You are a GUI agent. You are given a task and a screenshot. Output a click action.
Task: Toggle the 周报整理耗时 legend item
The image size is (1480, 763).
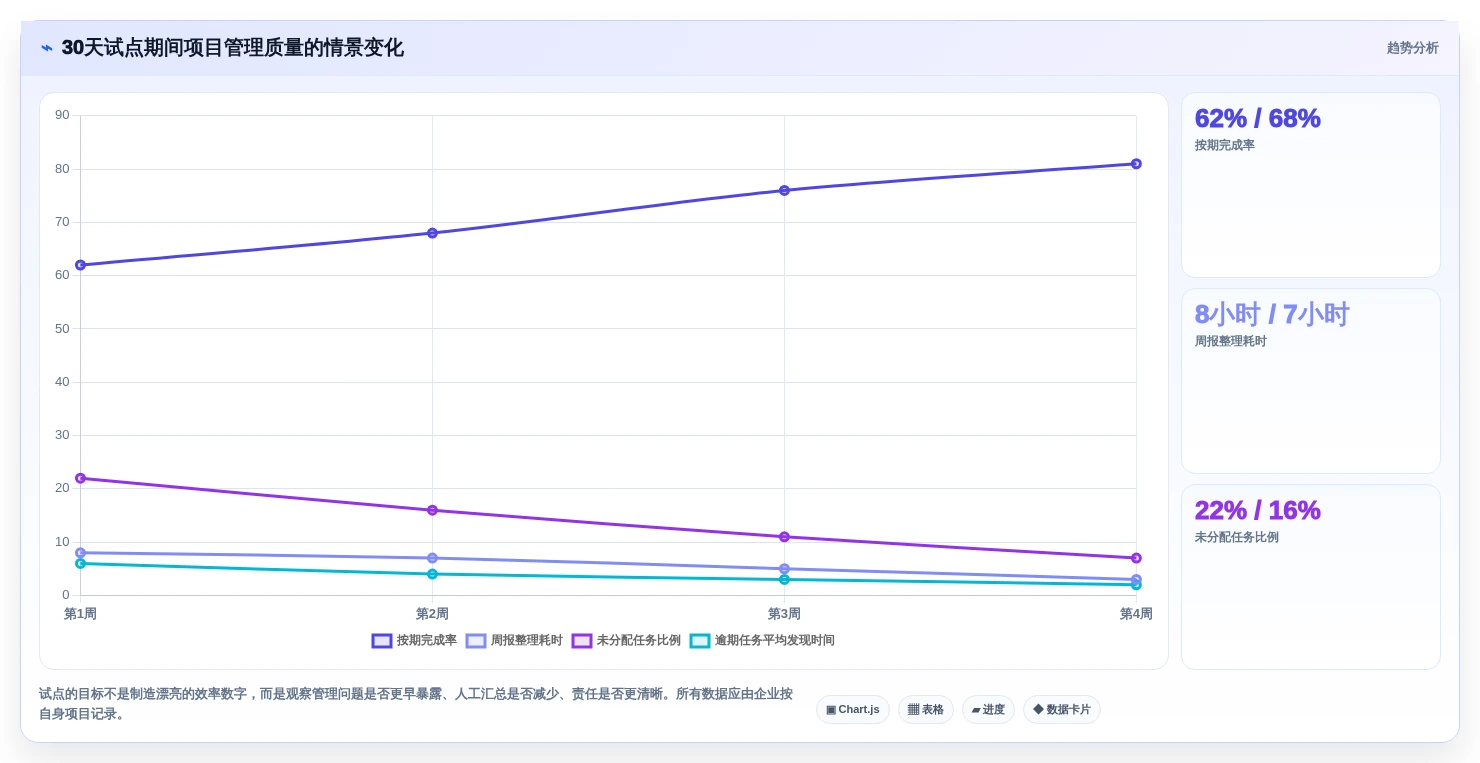tap(514, 641)
